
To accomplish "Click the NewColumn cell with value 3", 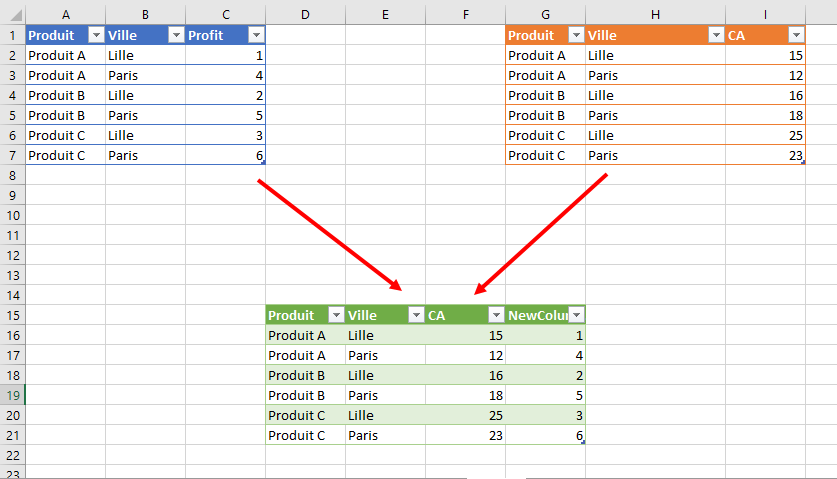I will pos(545,415).
